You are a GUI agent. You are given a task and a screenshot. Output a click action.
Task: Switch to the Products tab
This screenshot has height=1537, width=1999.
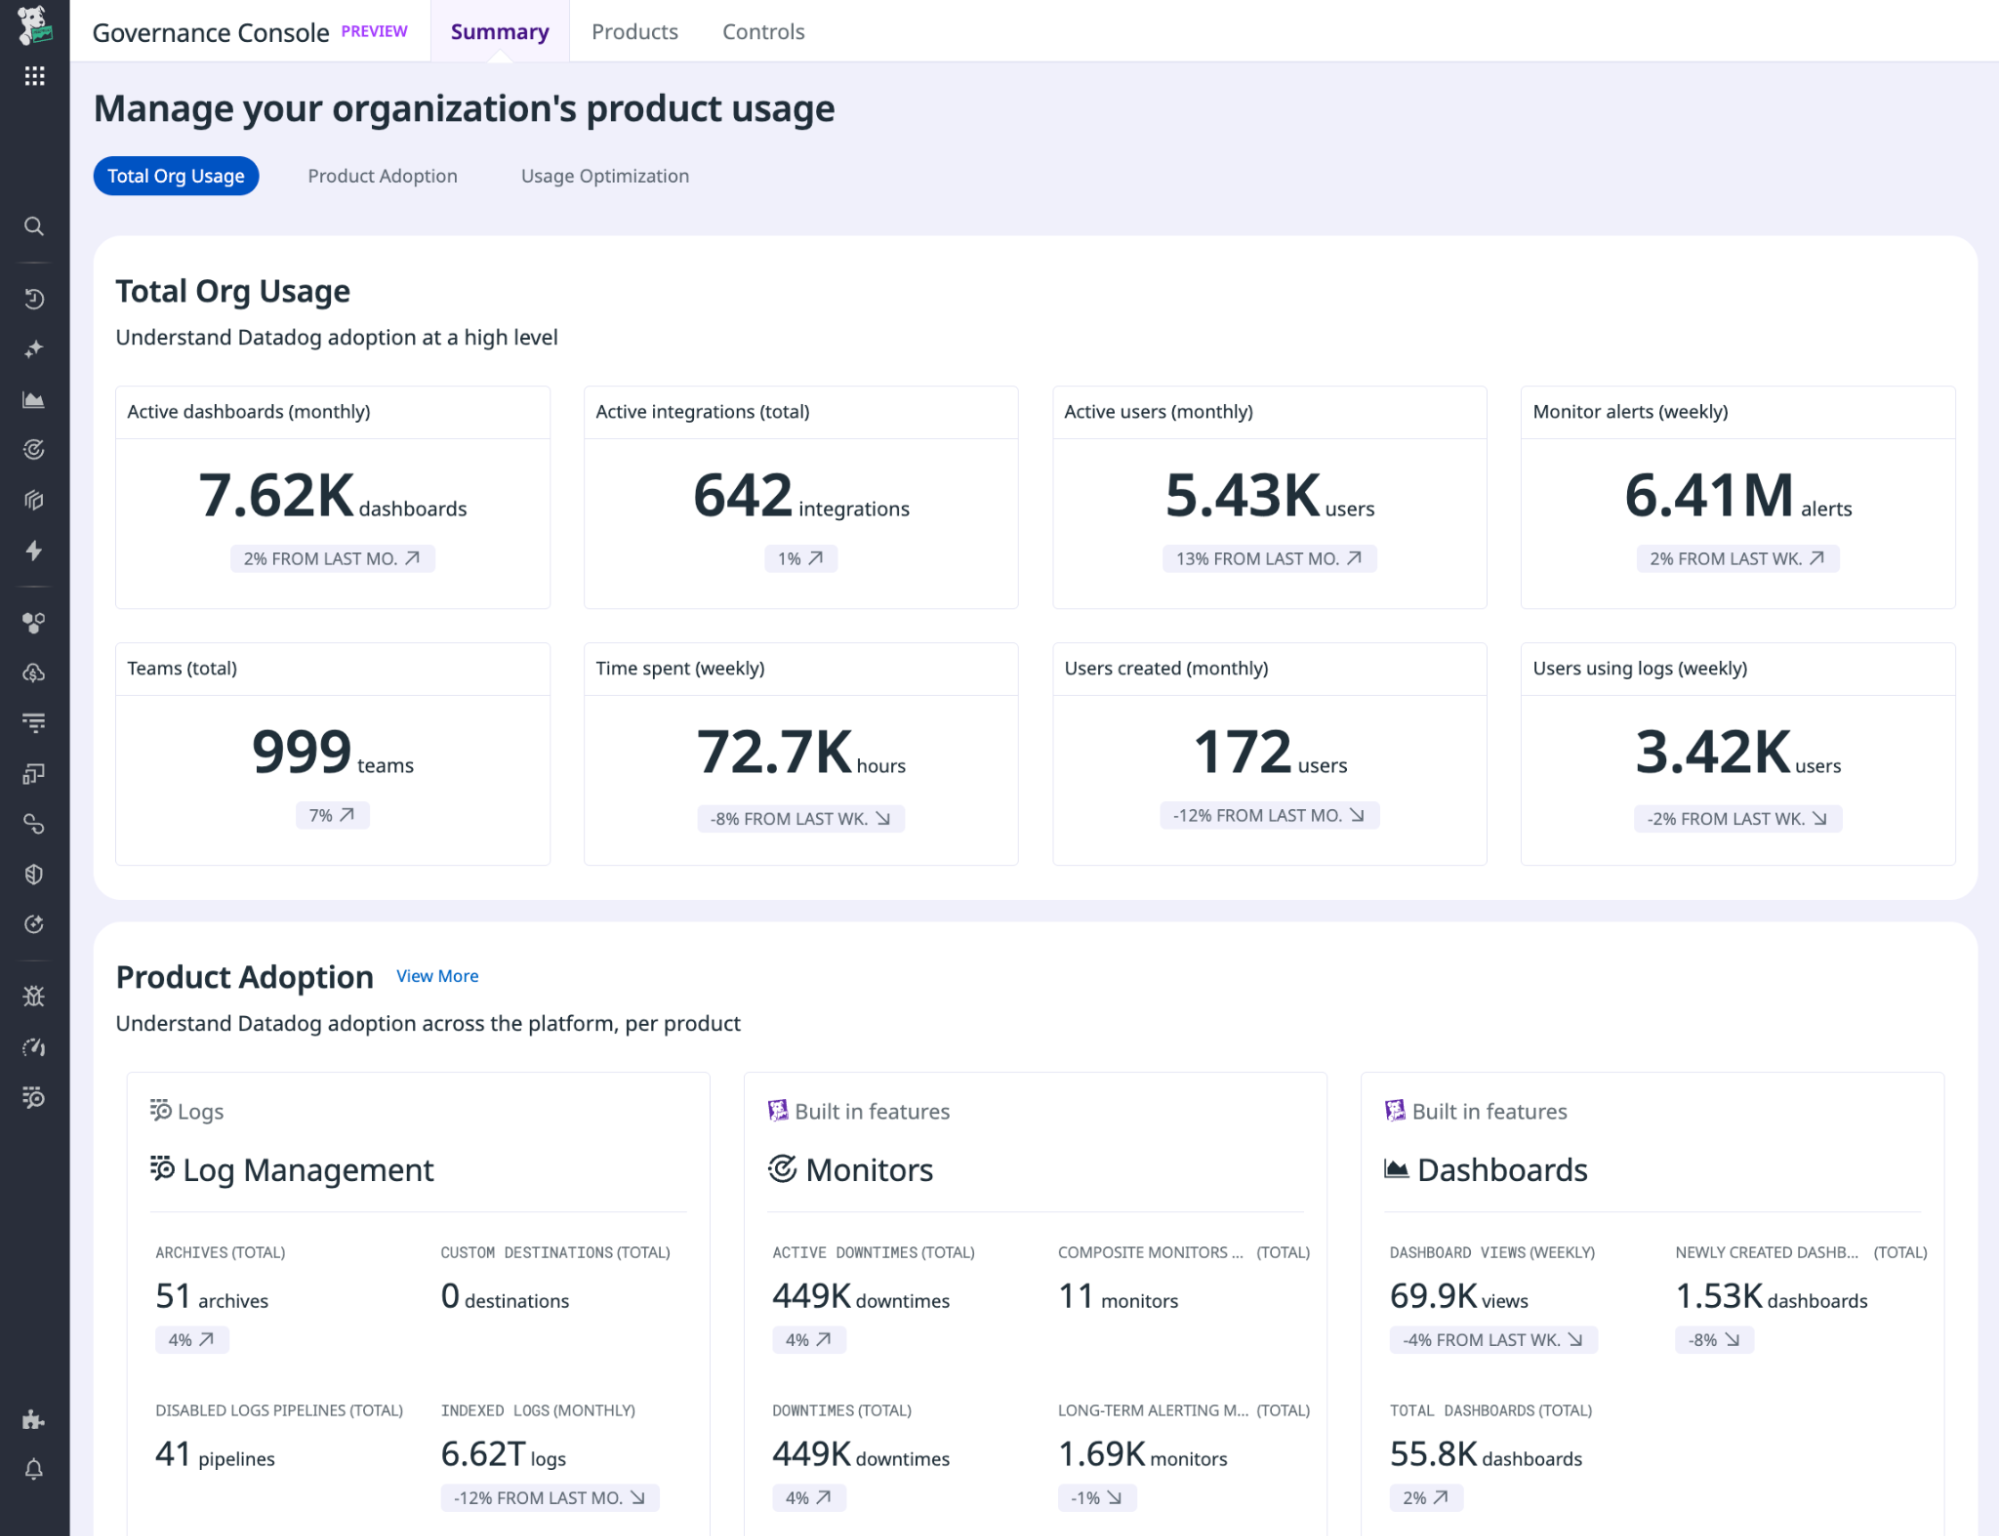(634, 32)
